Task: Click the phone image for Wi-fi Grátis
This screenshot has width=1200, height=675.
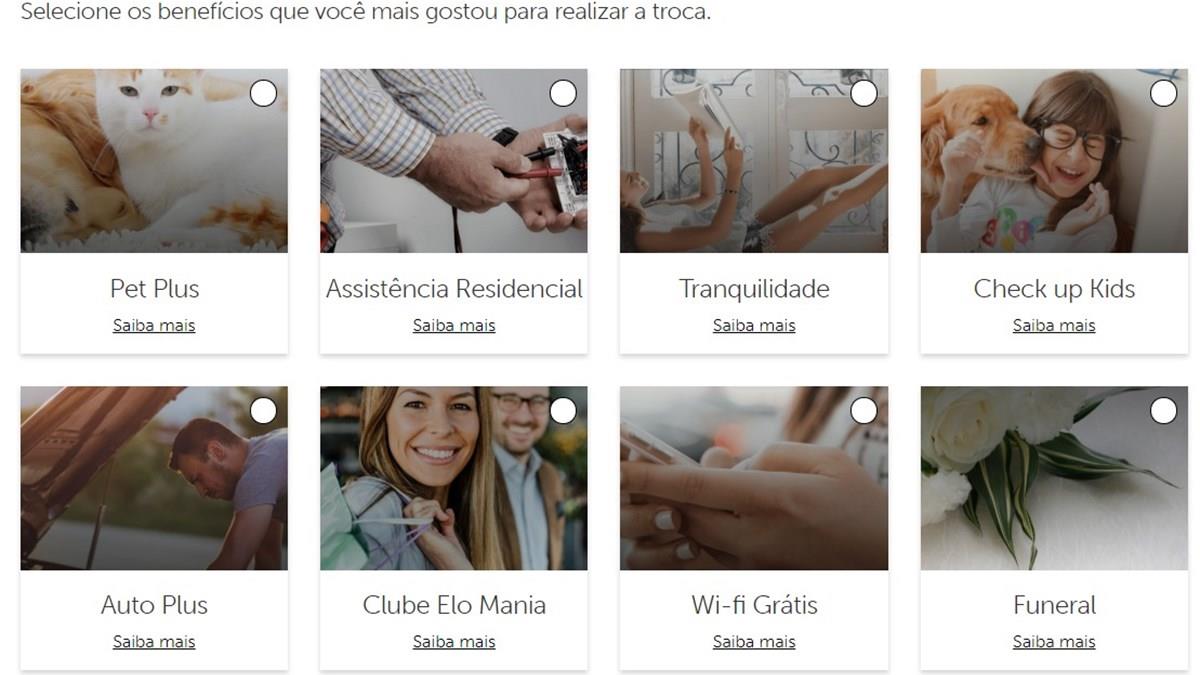Action: point(754,478)
